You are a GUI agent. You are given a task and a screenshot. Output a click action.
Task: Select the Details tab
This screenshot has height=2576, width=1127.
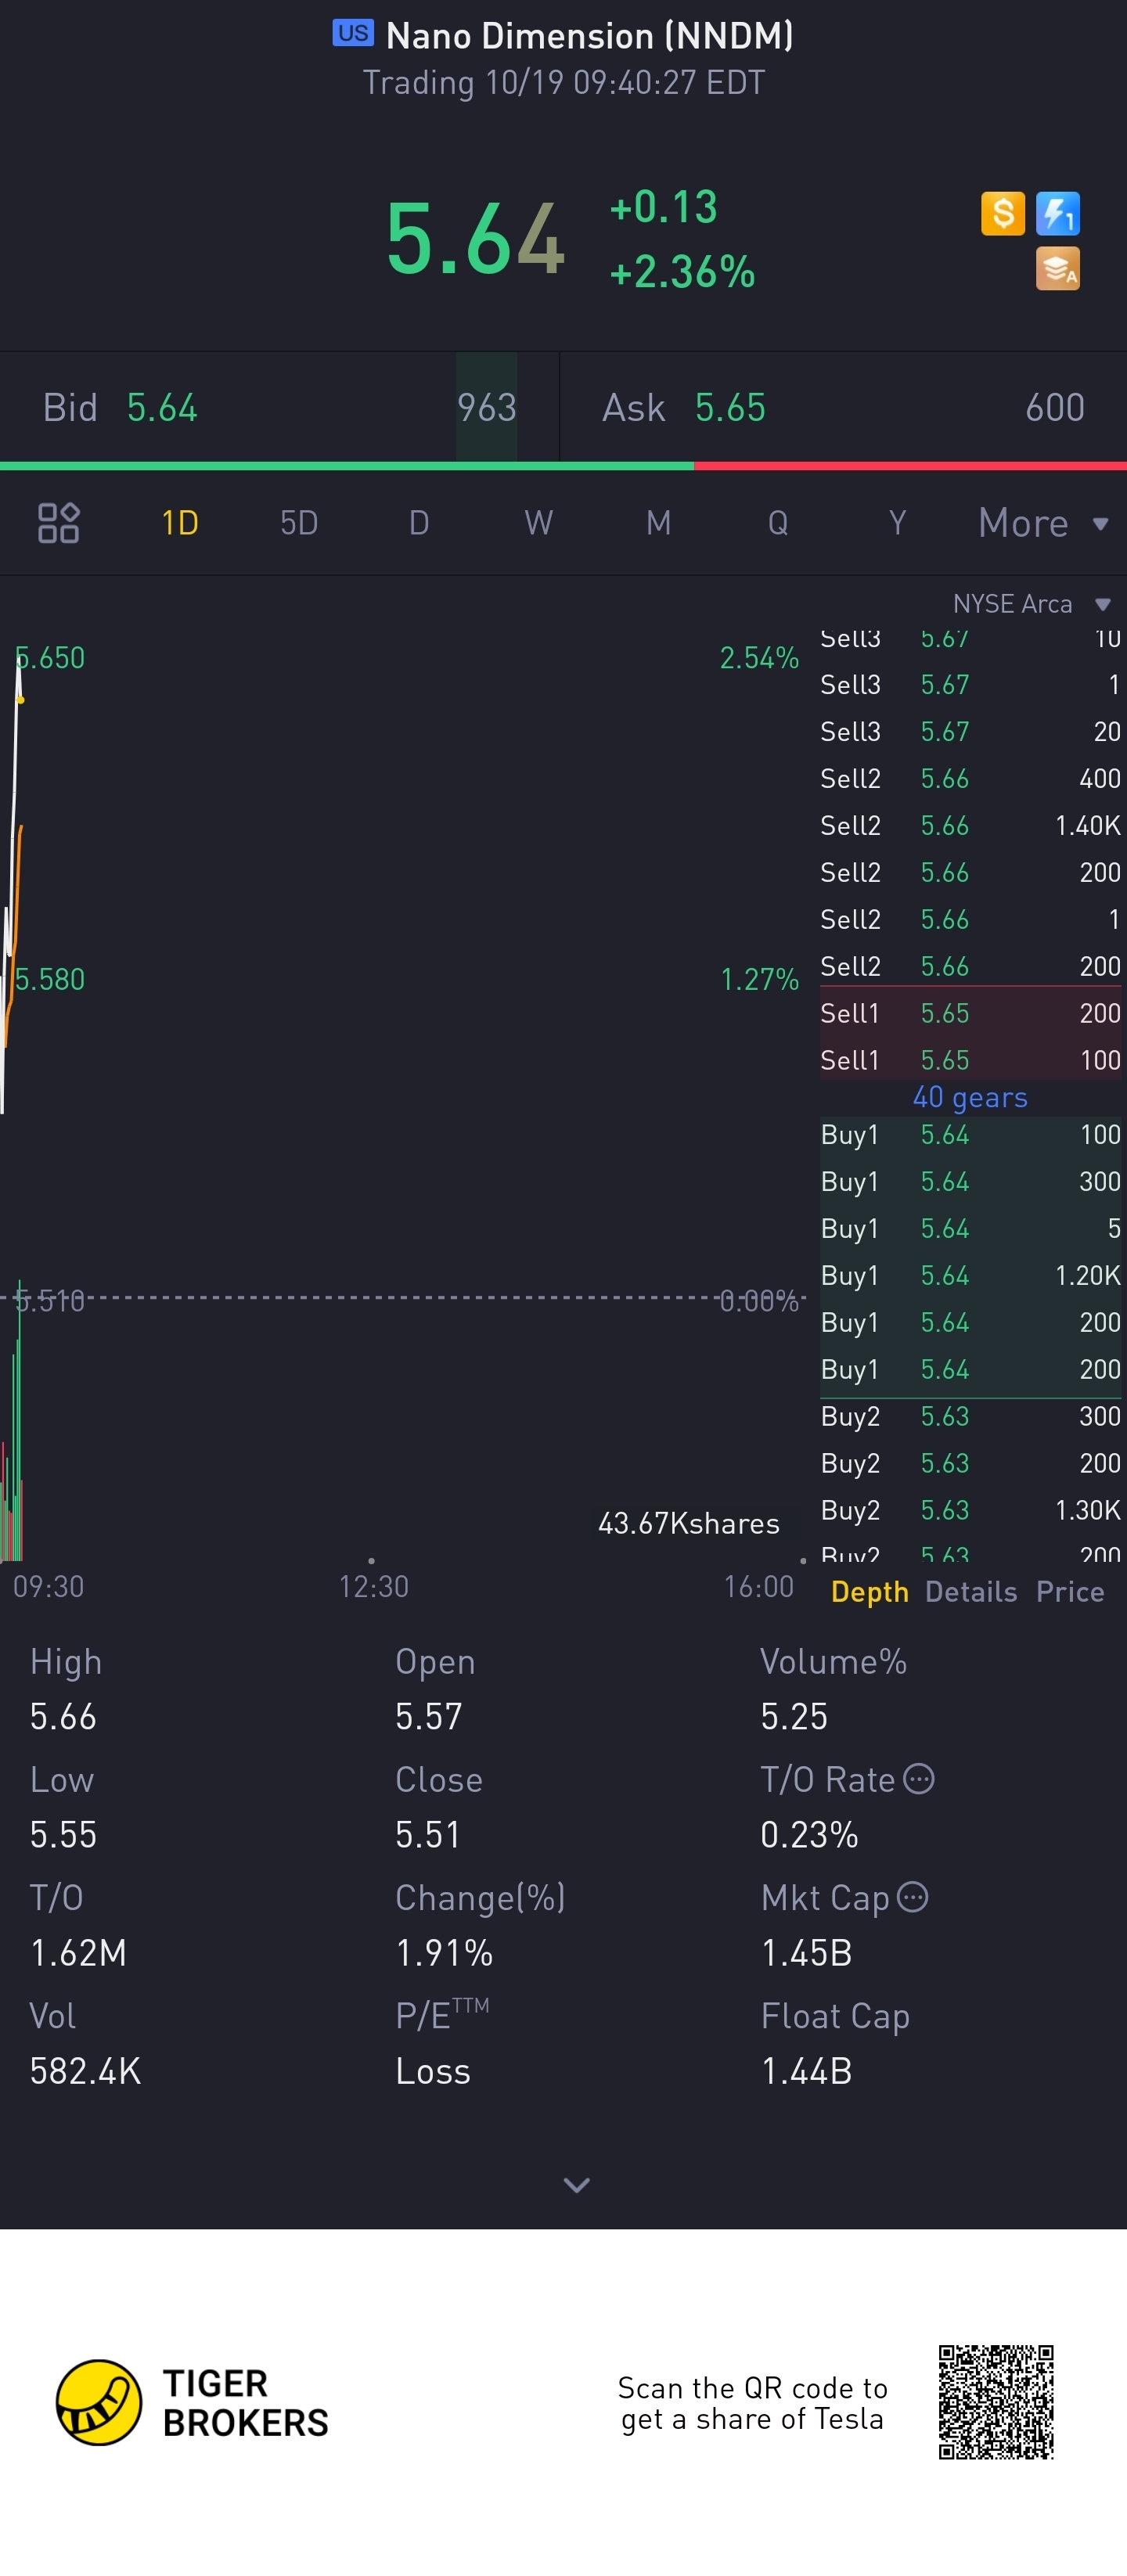(971, 1591)
